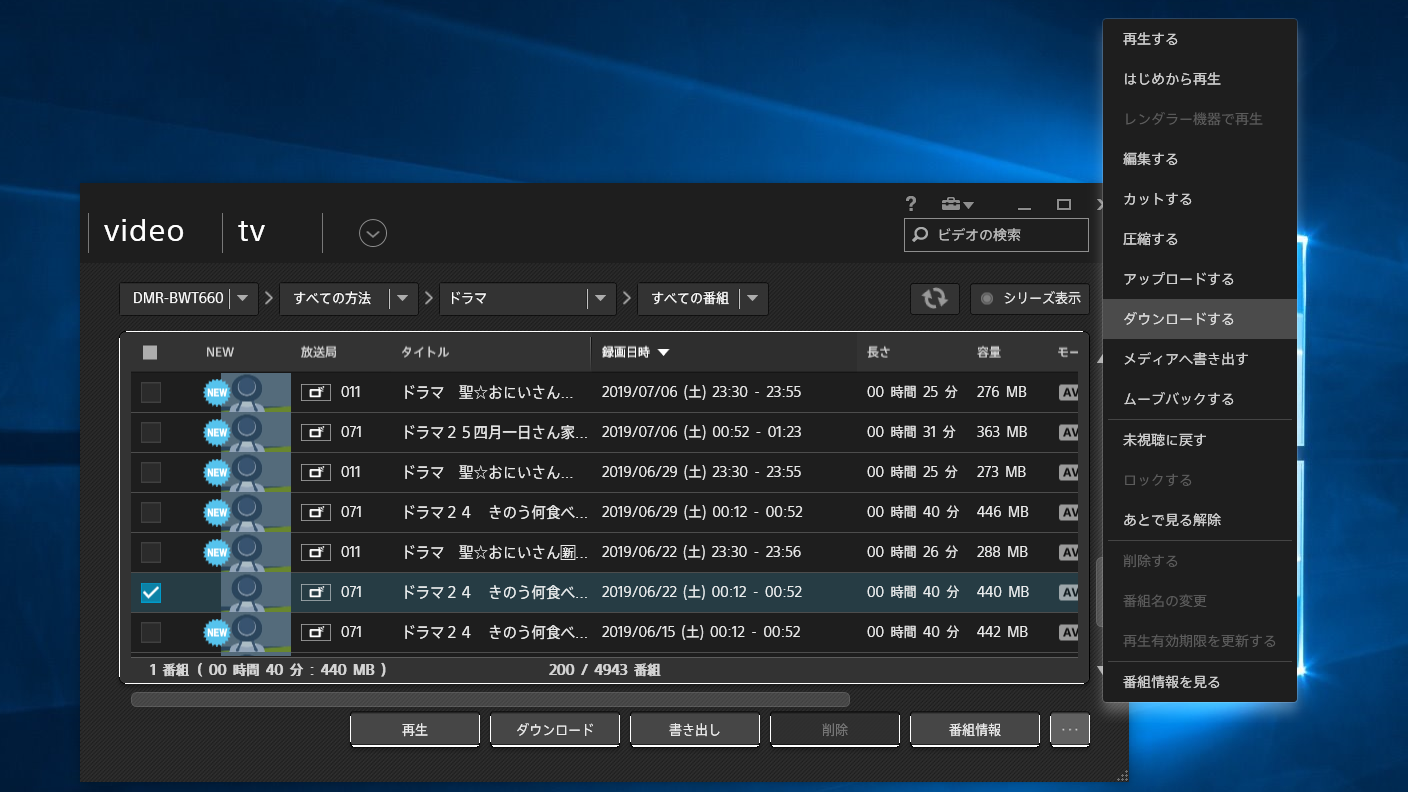
Task: Open the ドラマ genre dropdown
Action: point(600,298)
